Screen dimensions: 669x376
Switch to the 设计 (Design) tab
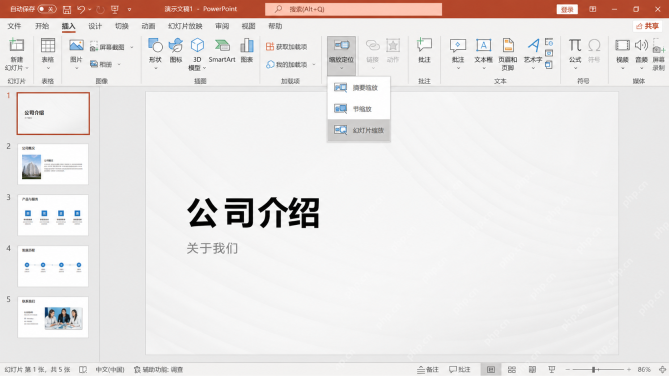(95, 26)
